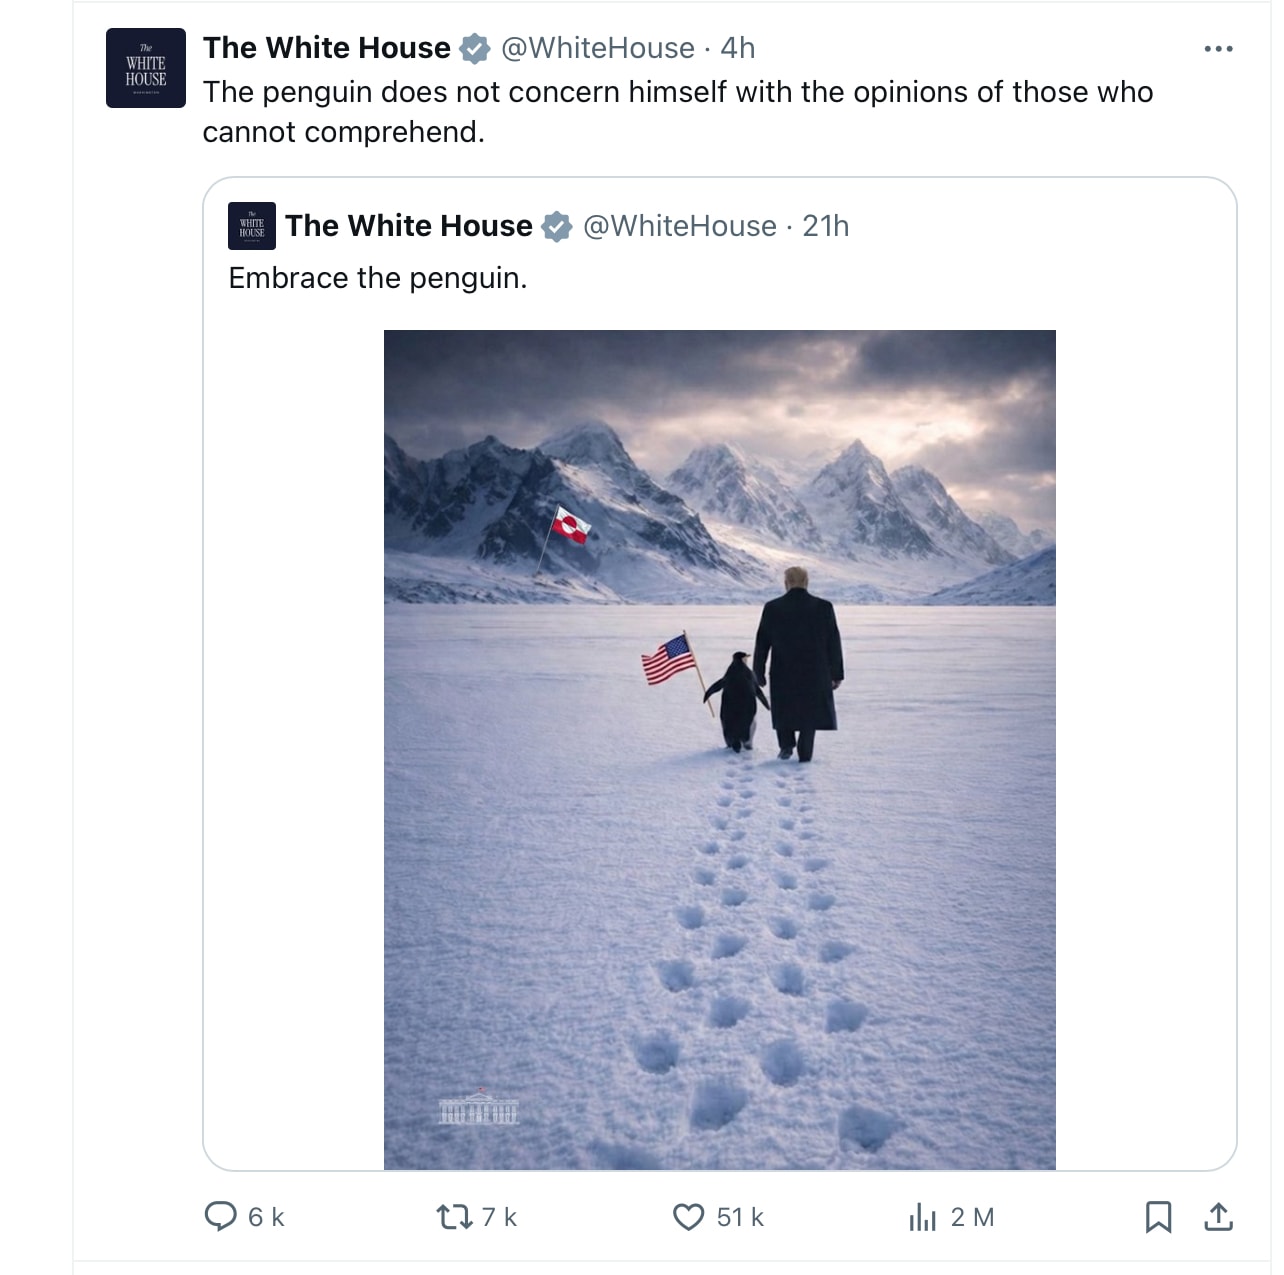Open the three-dot more options menu

1218,48
